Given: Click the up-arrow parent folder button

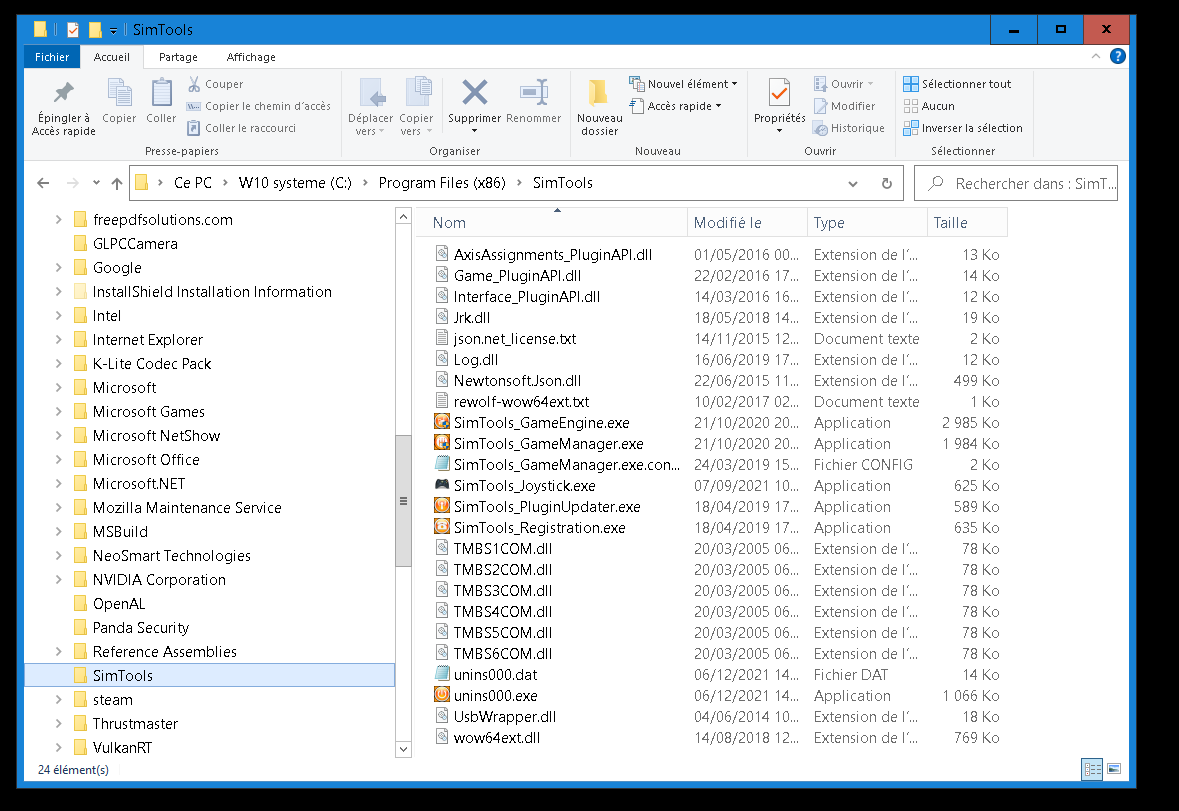Looking at the screenshot, I should pyautogui.click(x=117, y=184).
